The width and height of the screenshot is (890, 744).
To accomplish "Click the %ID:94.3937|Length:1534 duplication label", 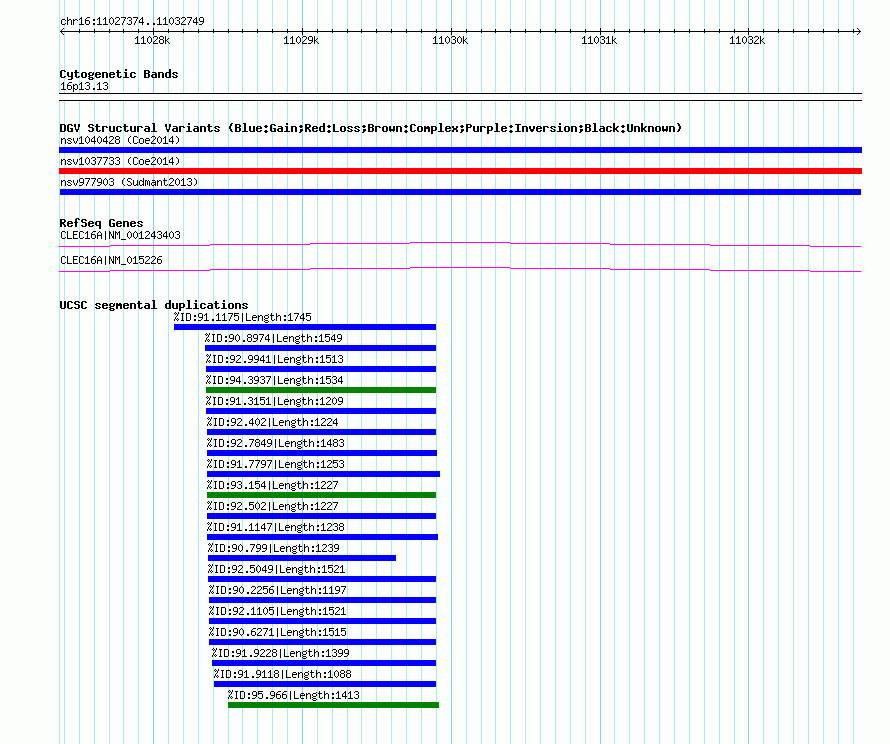I will coord(275,380).
